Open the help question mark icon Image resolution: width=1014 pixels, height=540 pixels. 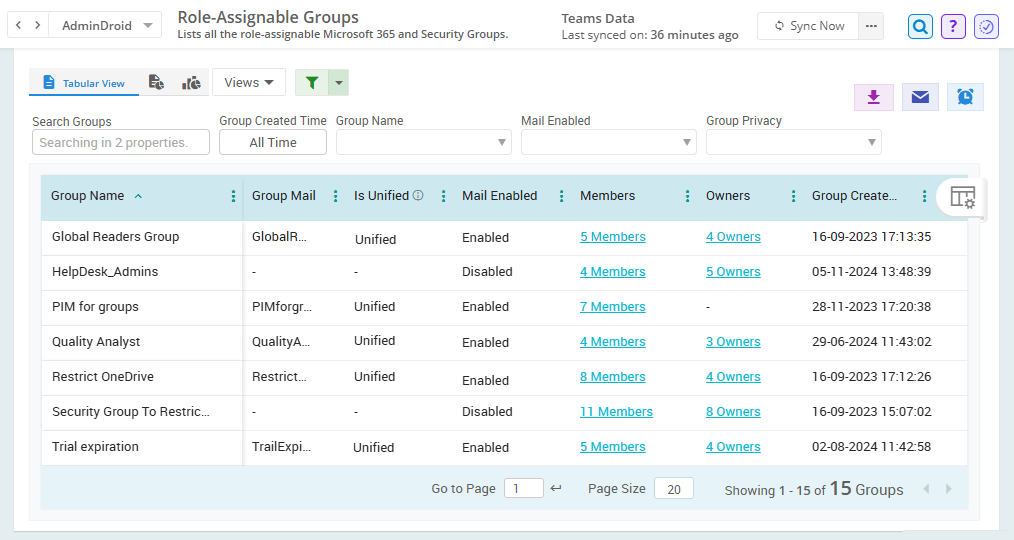point(953,27)
